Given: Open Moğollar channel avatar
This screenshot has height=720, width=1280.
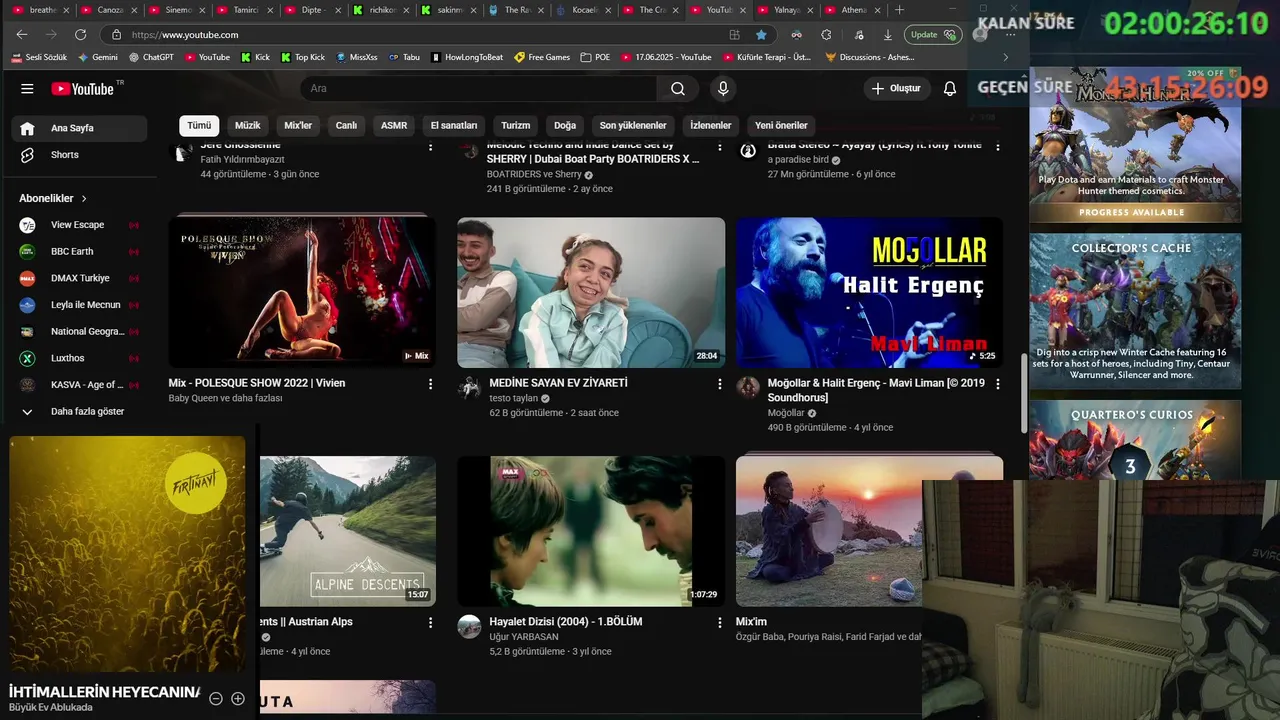Looking at the screenshot, I should click(x=748, y=388).
